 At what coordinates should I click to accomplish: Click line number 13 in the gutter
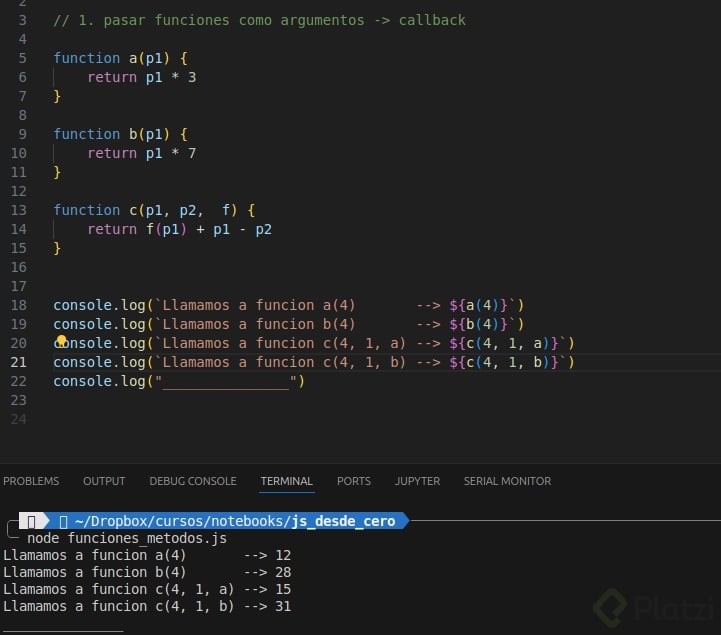coord(18,210)
